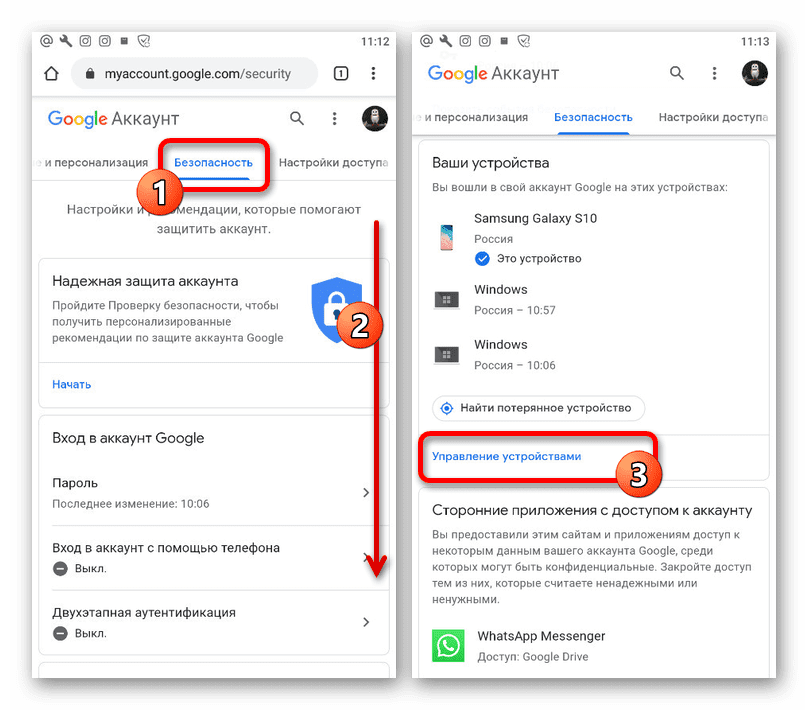This screenshot has height=710, width=808.
Task: Open the tab switcher showing 1 tab
Action: point(341,74)
